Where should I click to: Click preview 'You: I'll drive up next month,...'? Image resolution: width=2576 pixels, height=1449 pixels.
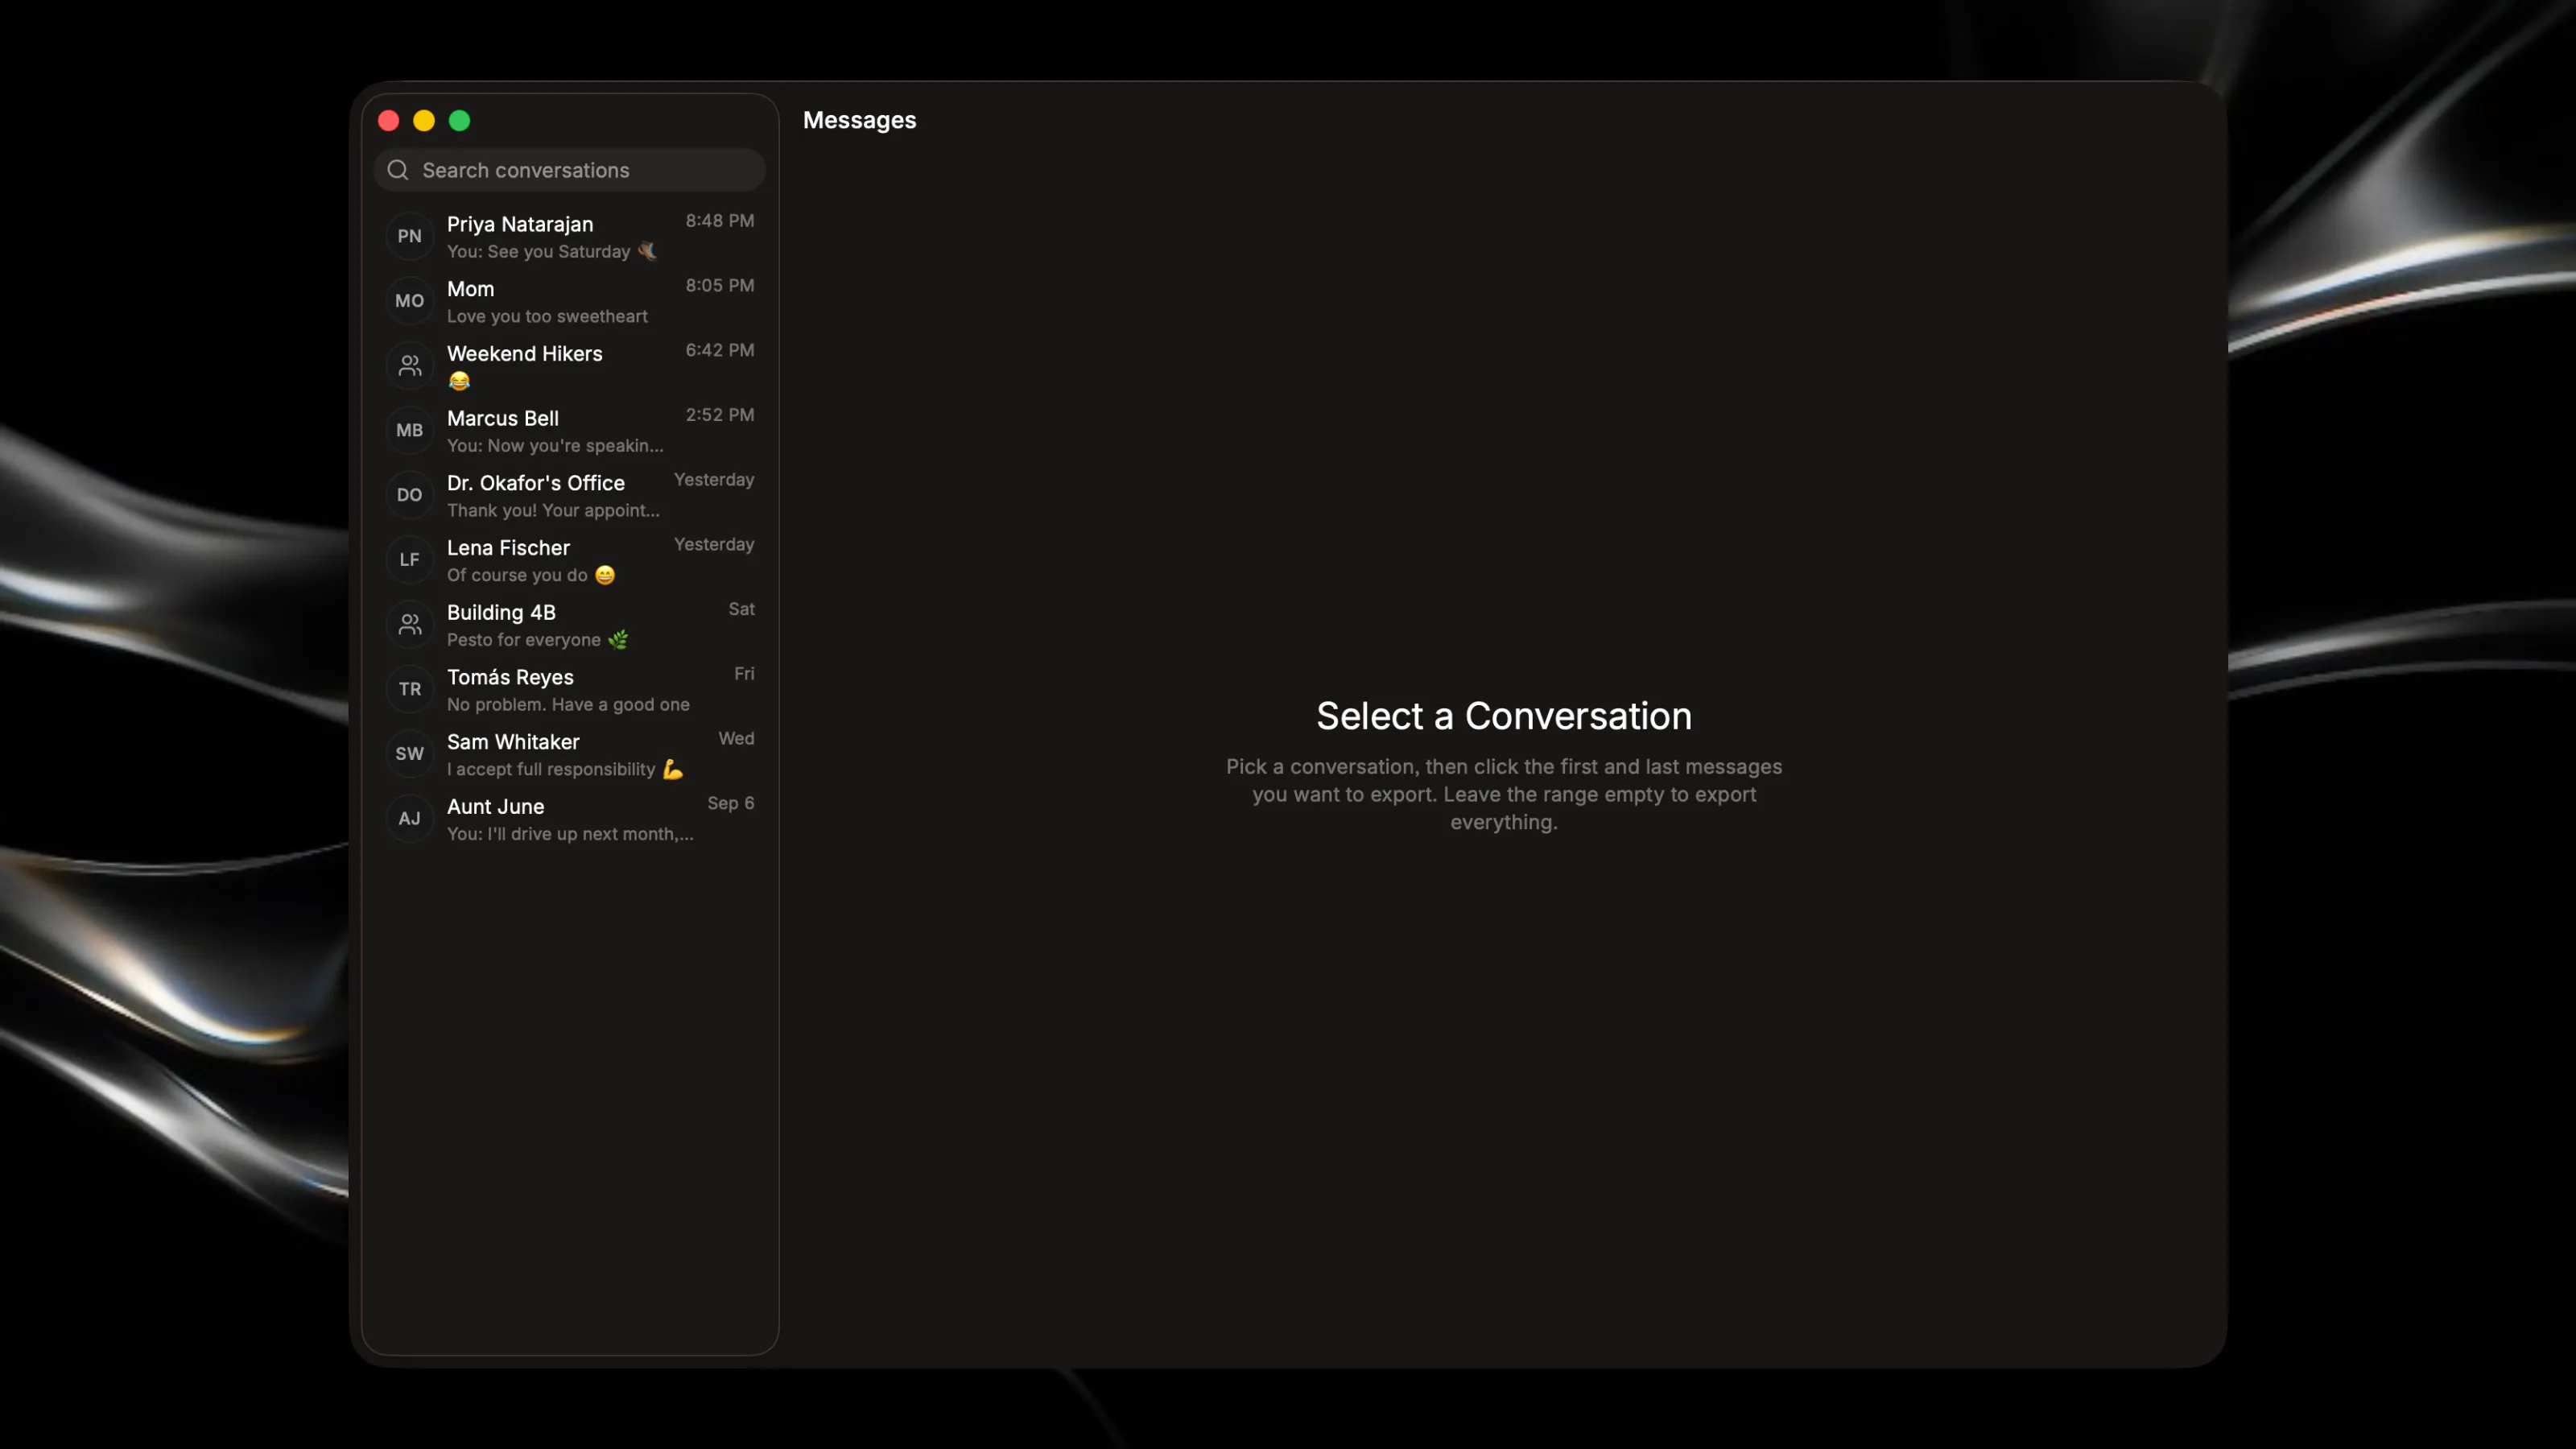click(570, 834)
